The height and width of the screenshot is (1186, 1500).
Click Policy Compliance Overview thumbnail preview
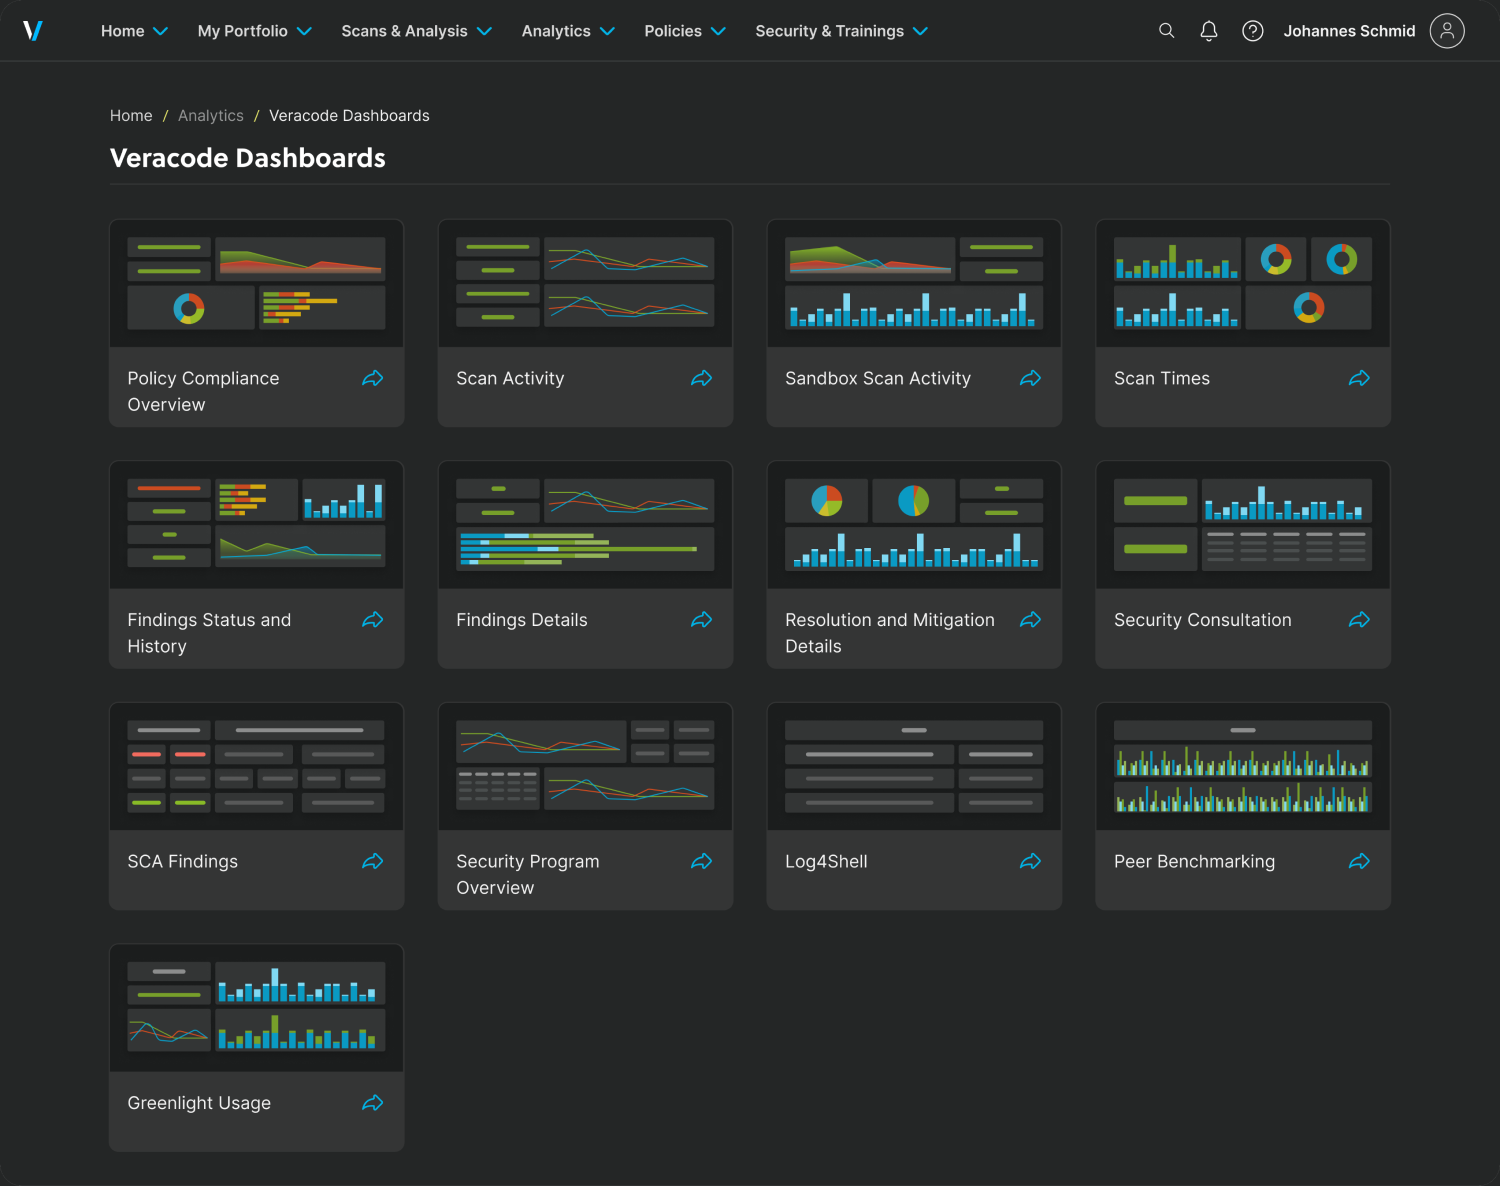click(x=256, y=284)
